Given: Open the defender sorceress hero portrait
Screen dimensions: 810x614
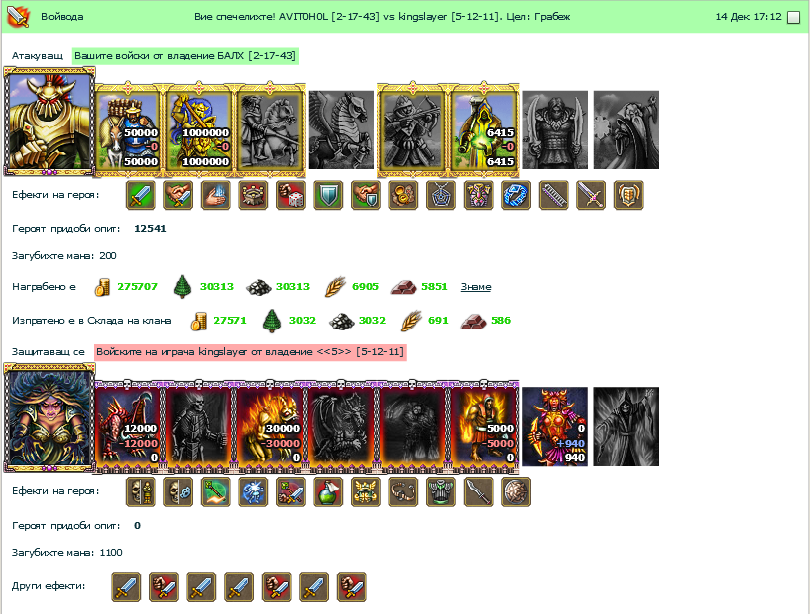Looking at the screenshot, I should click(49, 418).
